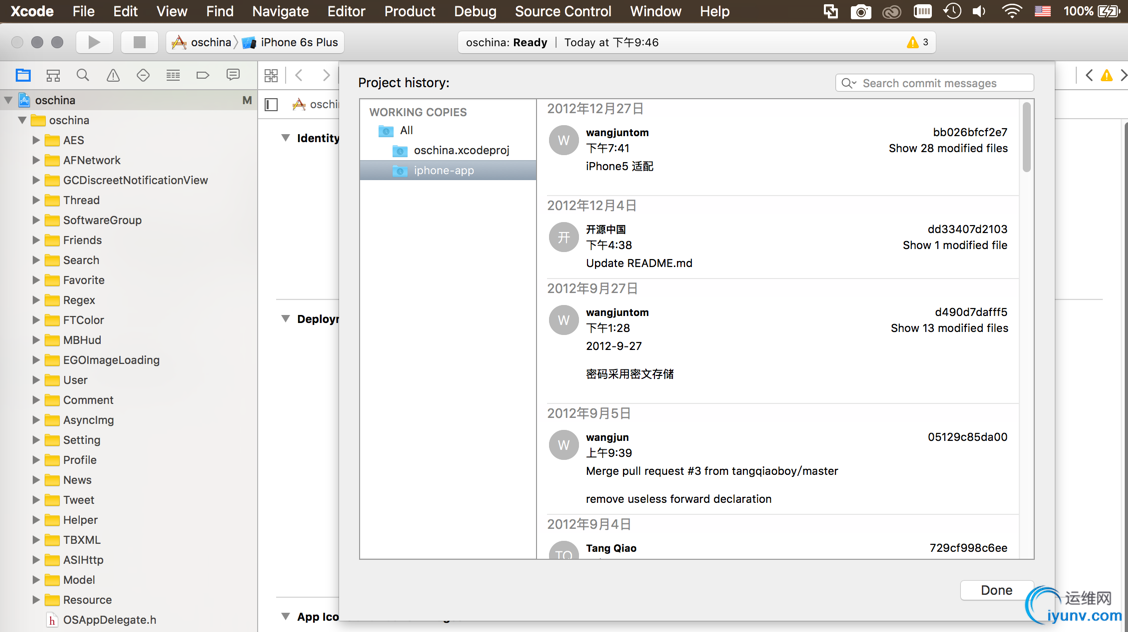Click commit hash bb026bfcf2e7
Viewport: 1128px width, 632px height.
pyautogui.click(x=970, y=132)
